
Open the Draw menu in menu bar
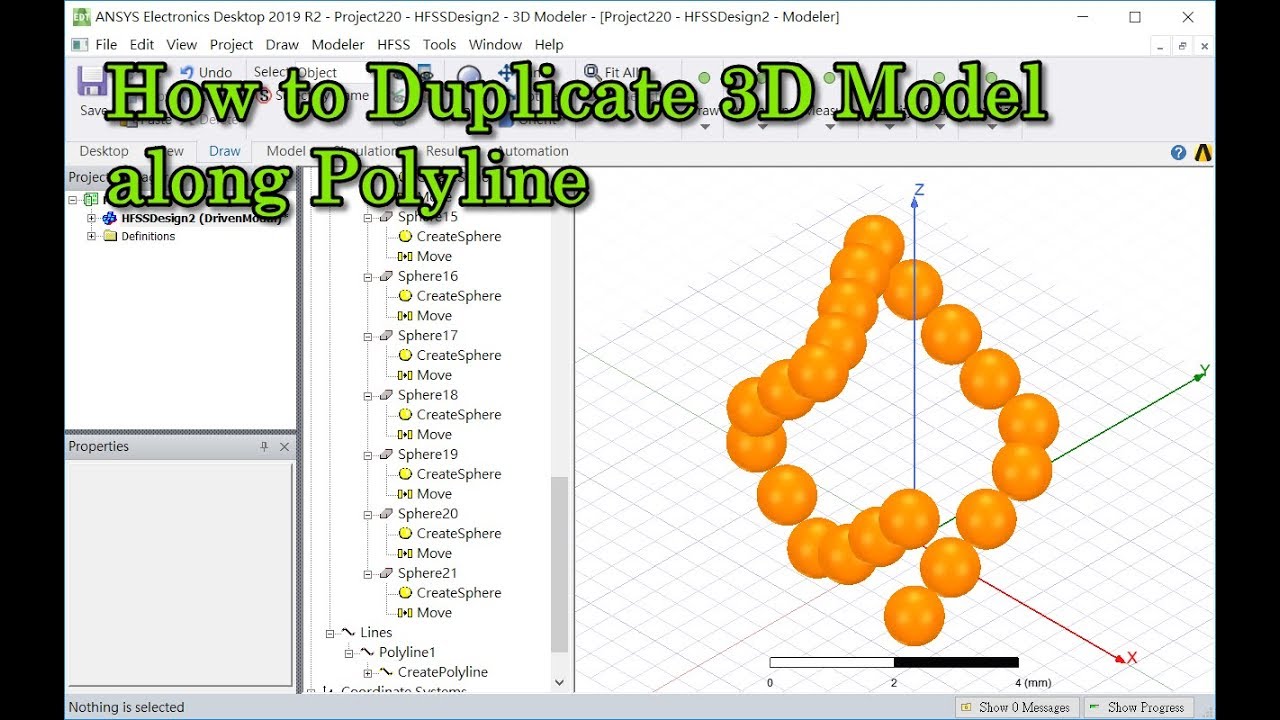(x=282, y=45)
